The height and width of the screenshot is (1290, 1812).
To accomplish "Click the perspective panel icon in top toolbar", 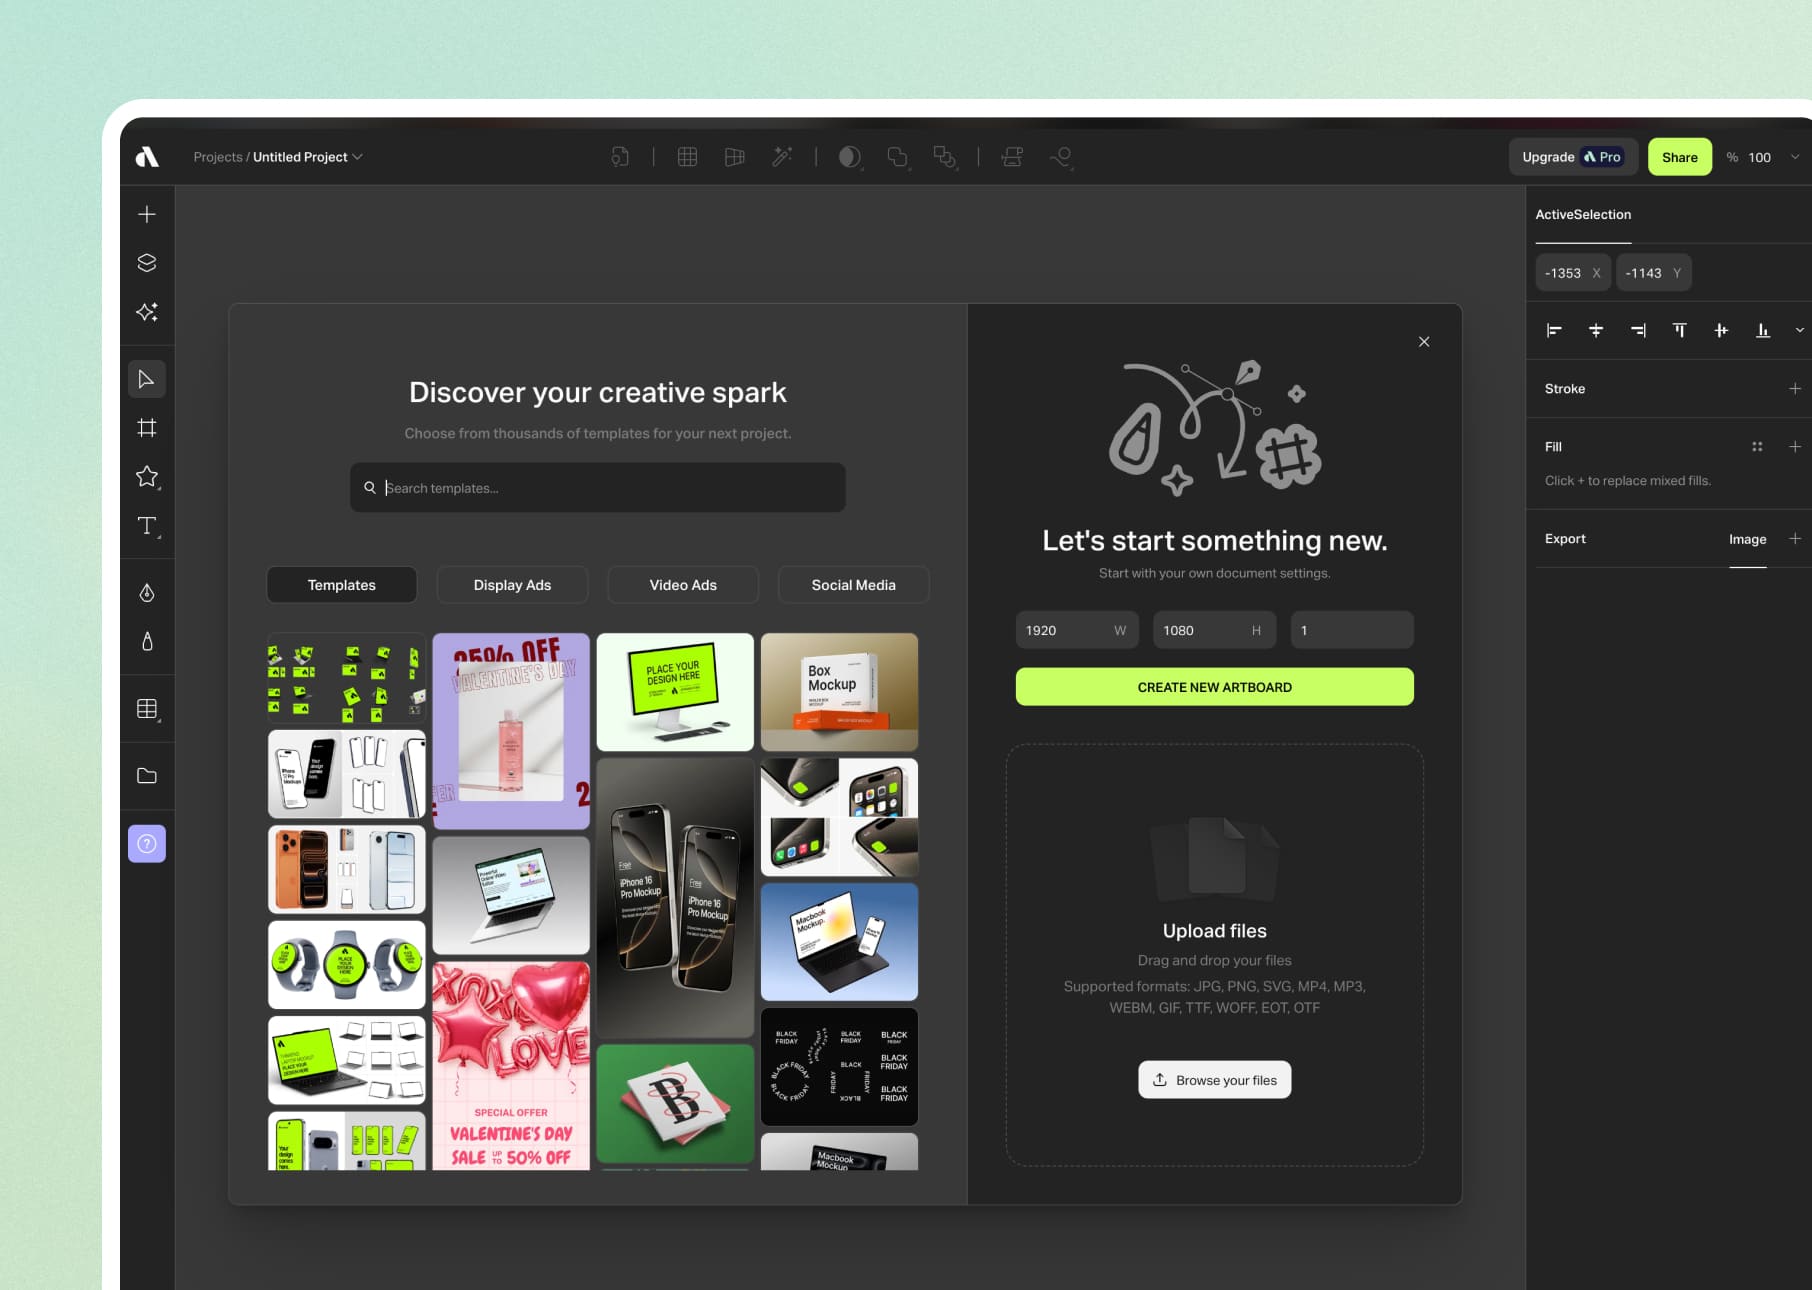I will [735, 157].
